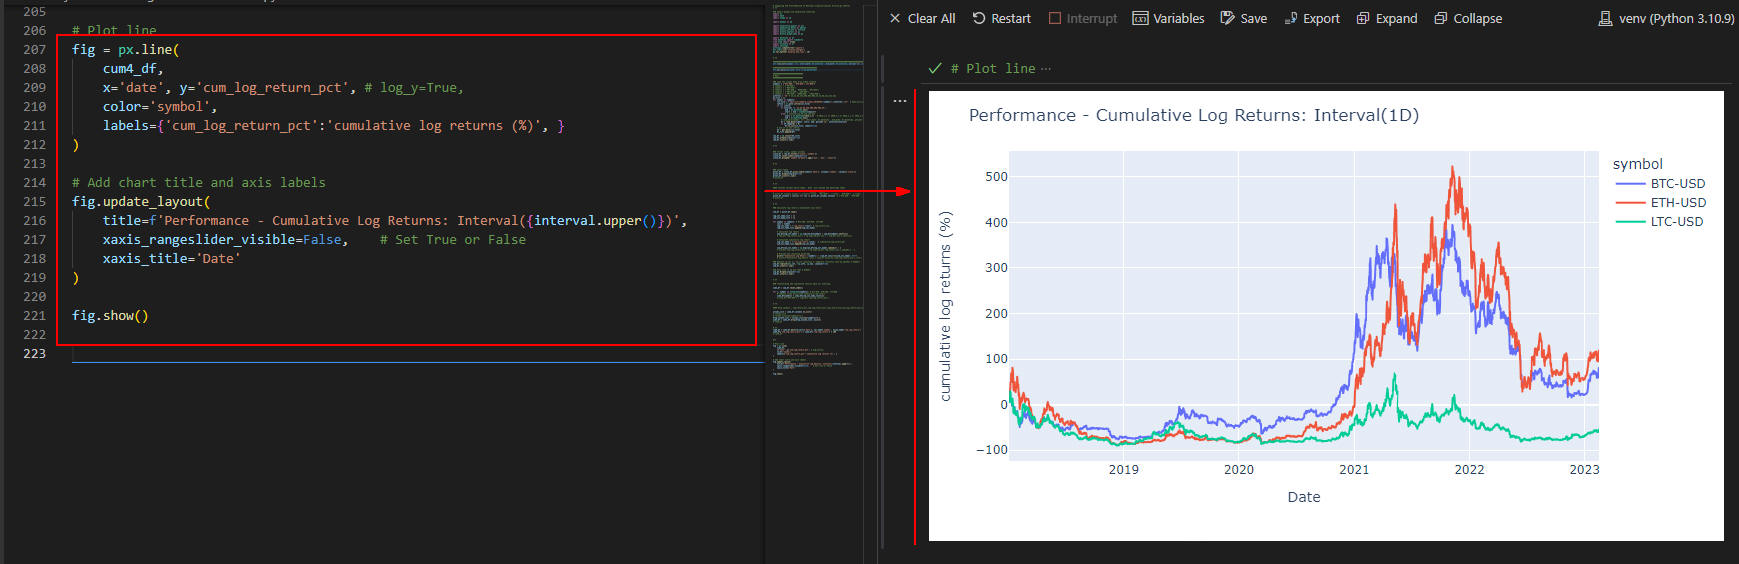Screen dimensions: 1739x564
Task: Click the Interrupt kernel button
Action: point(1082,18)
